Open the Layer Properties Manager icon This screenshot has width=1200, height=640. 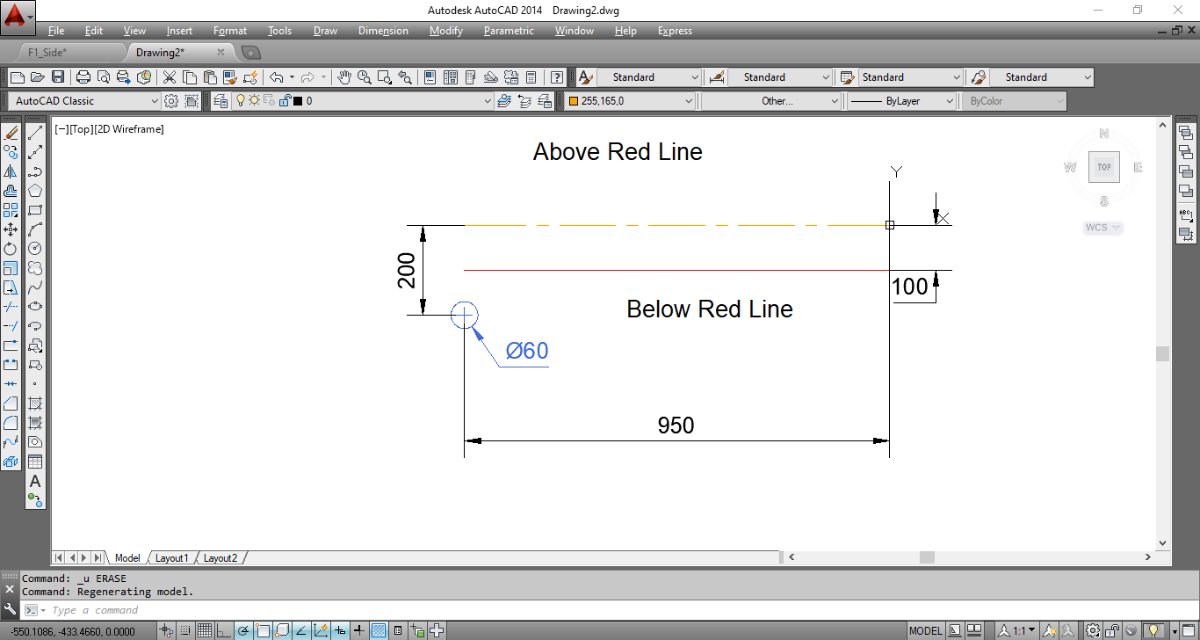point(218,101)
